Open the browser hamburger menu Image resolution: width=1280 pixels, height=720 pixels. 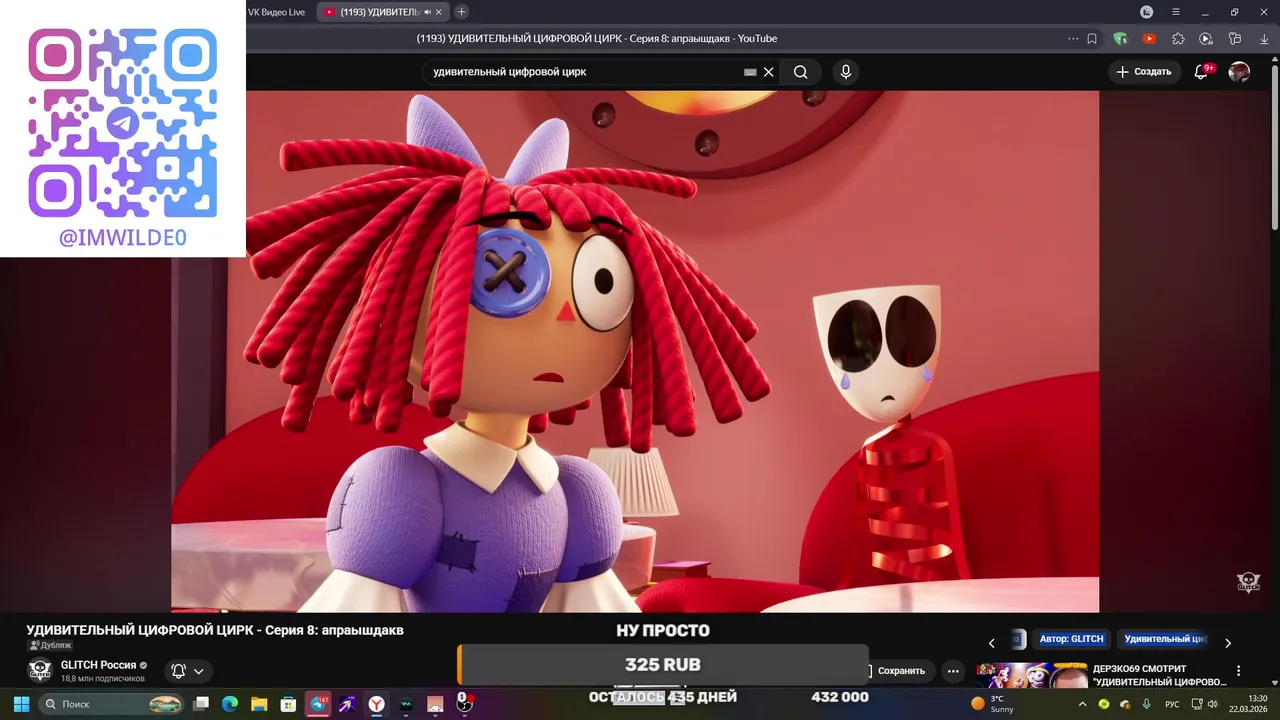pyautogui.click(x=1178, y=12)
